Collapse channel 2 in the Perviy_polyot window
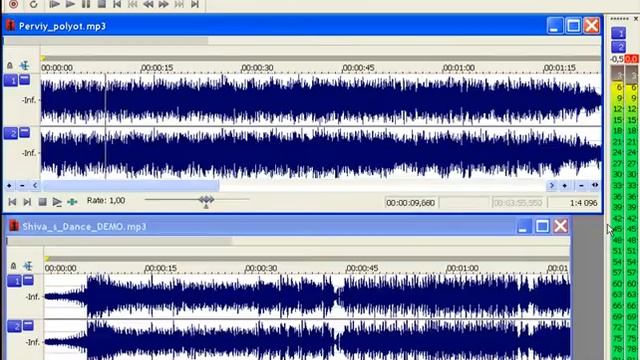 [x=24, y=132]
